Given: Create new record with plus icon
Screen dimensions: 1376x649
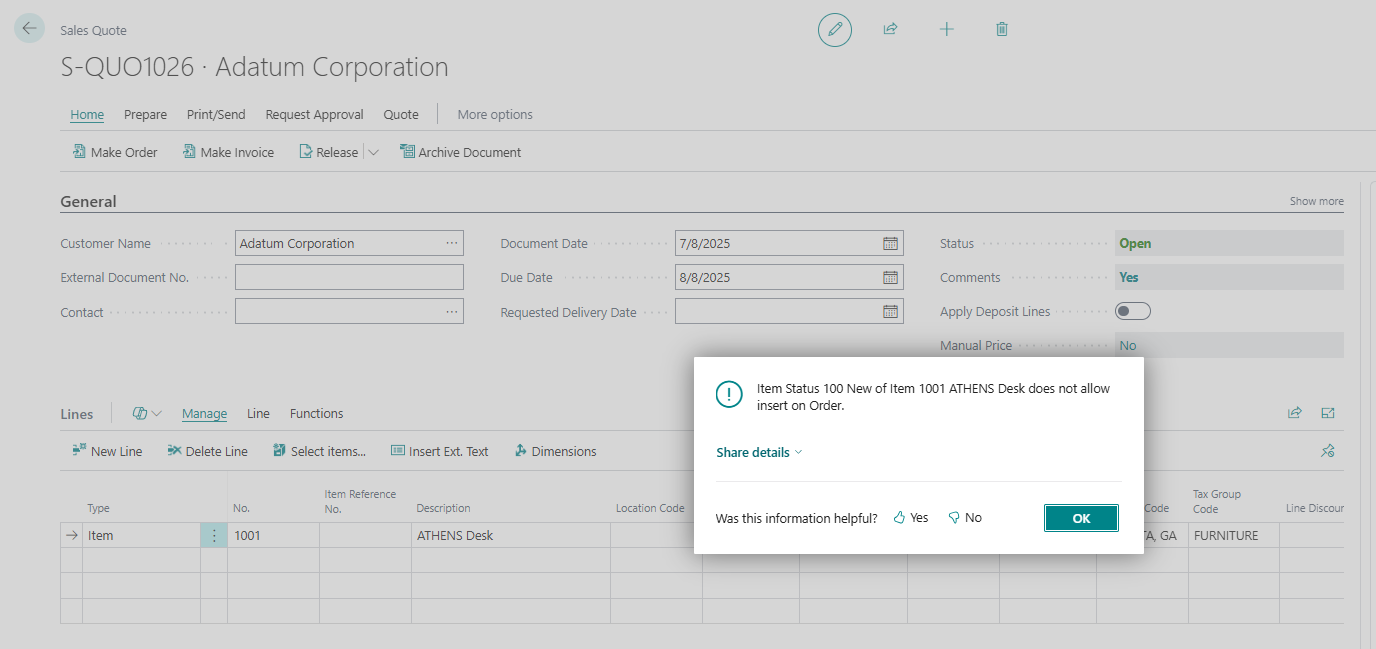Looking at the screenshot, I should click(x=946, y=30).
